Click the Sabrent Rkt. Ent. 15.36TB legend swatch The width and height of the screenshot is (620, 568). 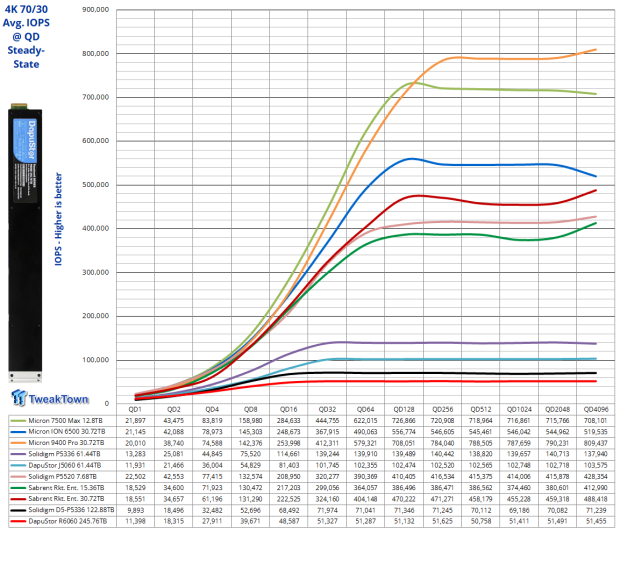pyautogui.click(x=18, y=488)
